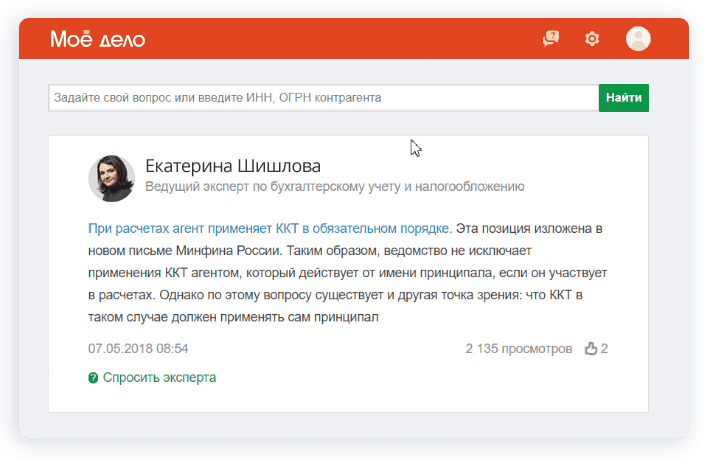Click the Спросить эксперта link
Screen dimensions: 714x464
point(159,378)
